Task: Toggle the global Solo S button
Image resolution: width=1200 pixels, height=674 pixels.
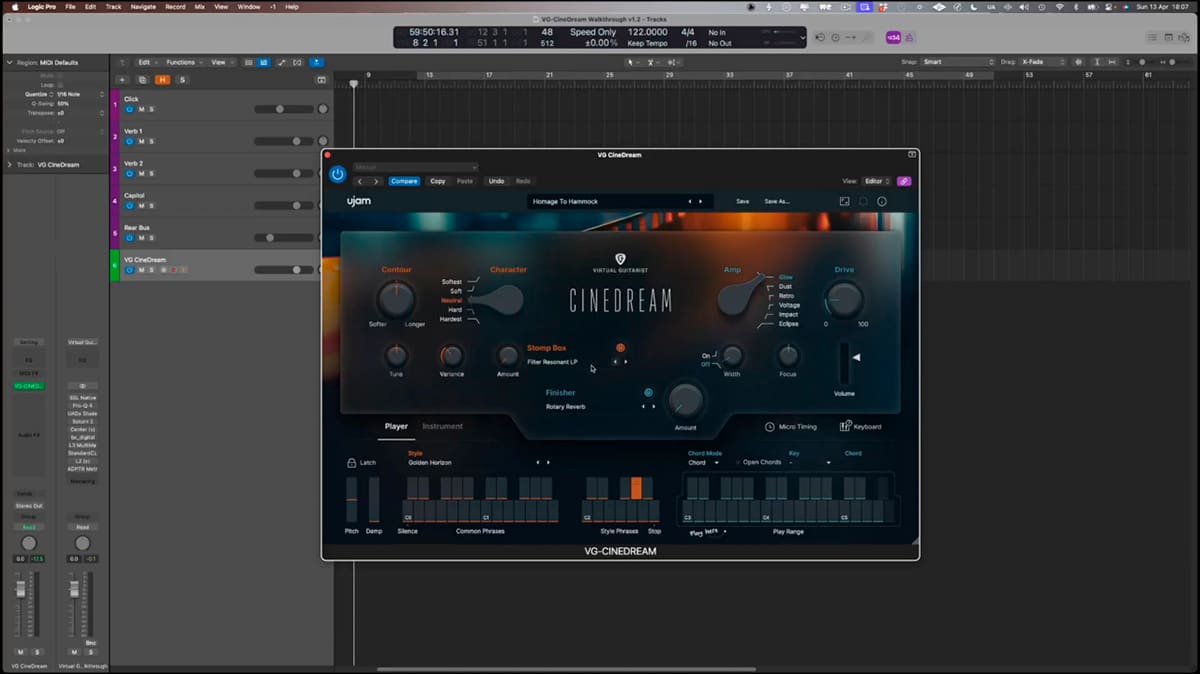Action: click(x=182, y=79)
